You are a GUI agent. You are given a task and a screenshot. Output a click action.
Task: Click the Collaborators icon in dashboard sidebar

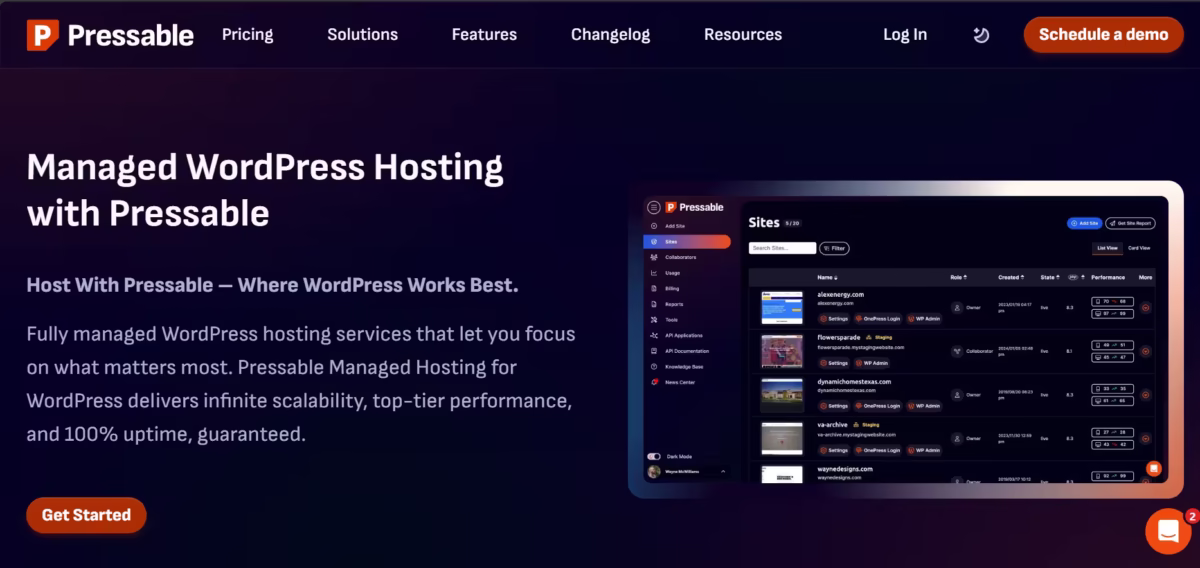pos(654,257)
